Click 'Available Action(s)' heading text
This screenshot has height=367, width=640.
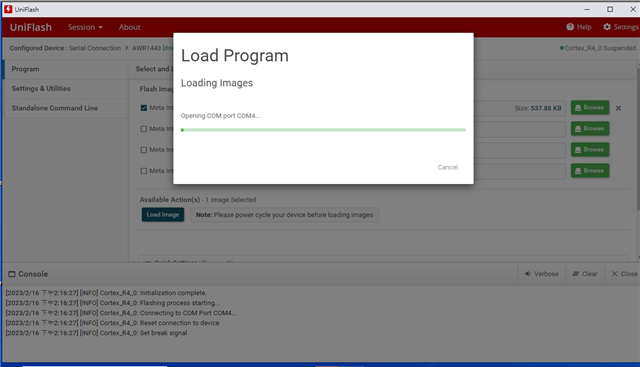tap(170, 200)
